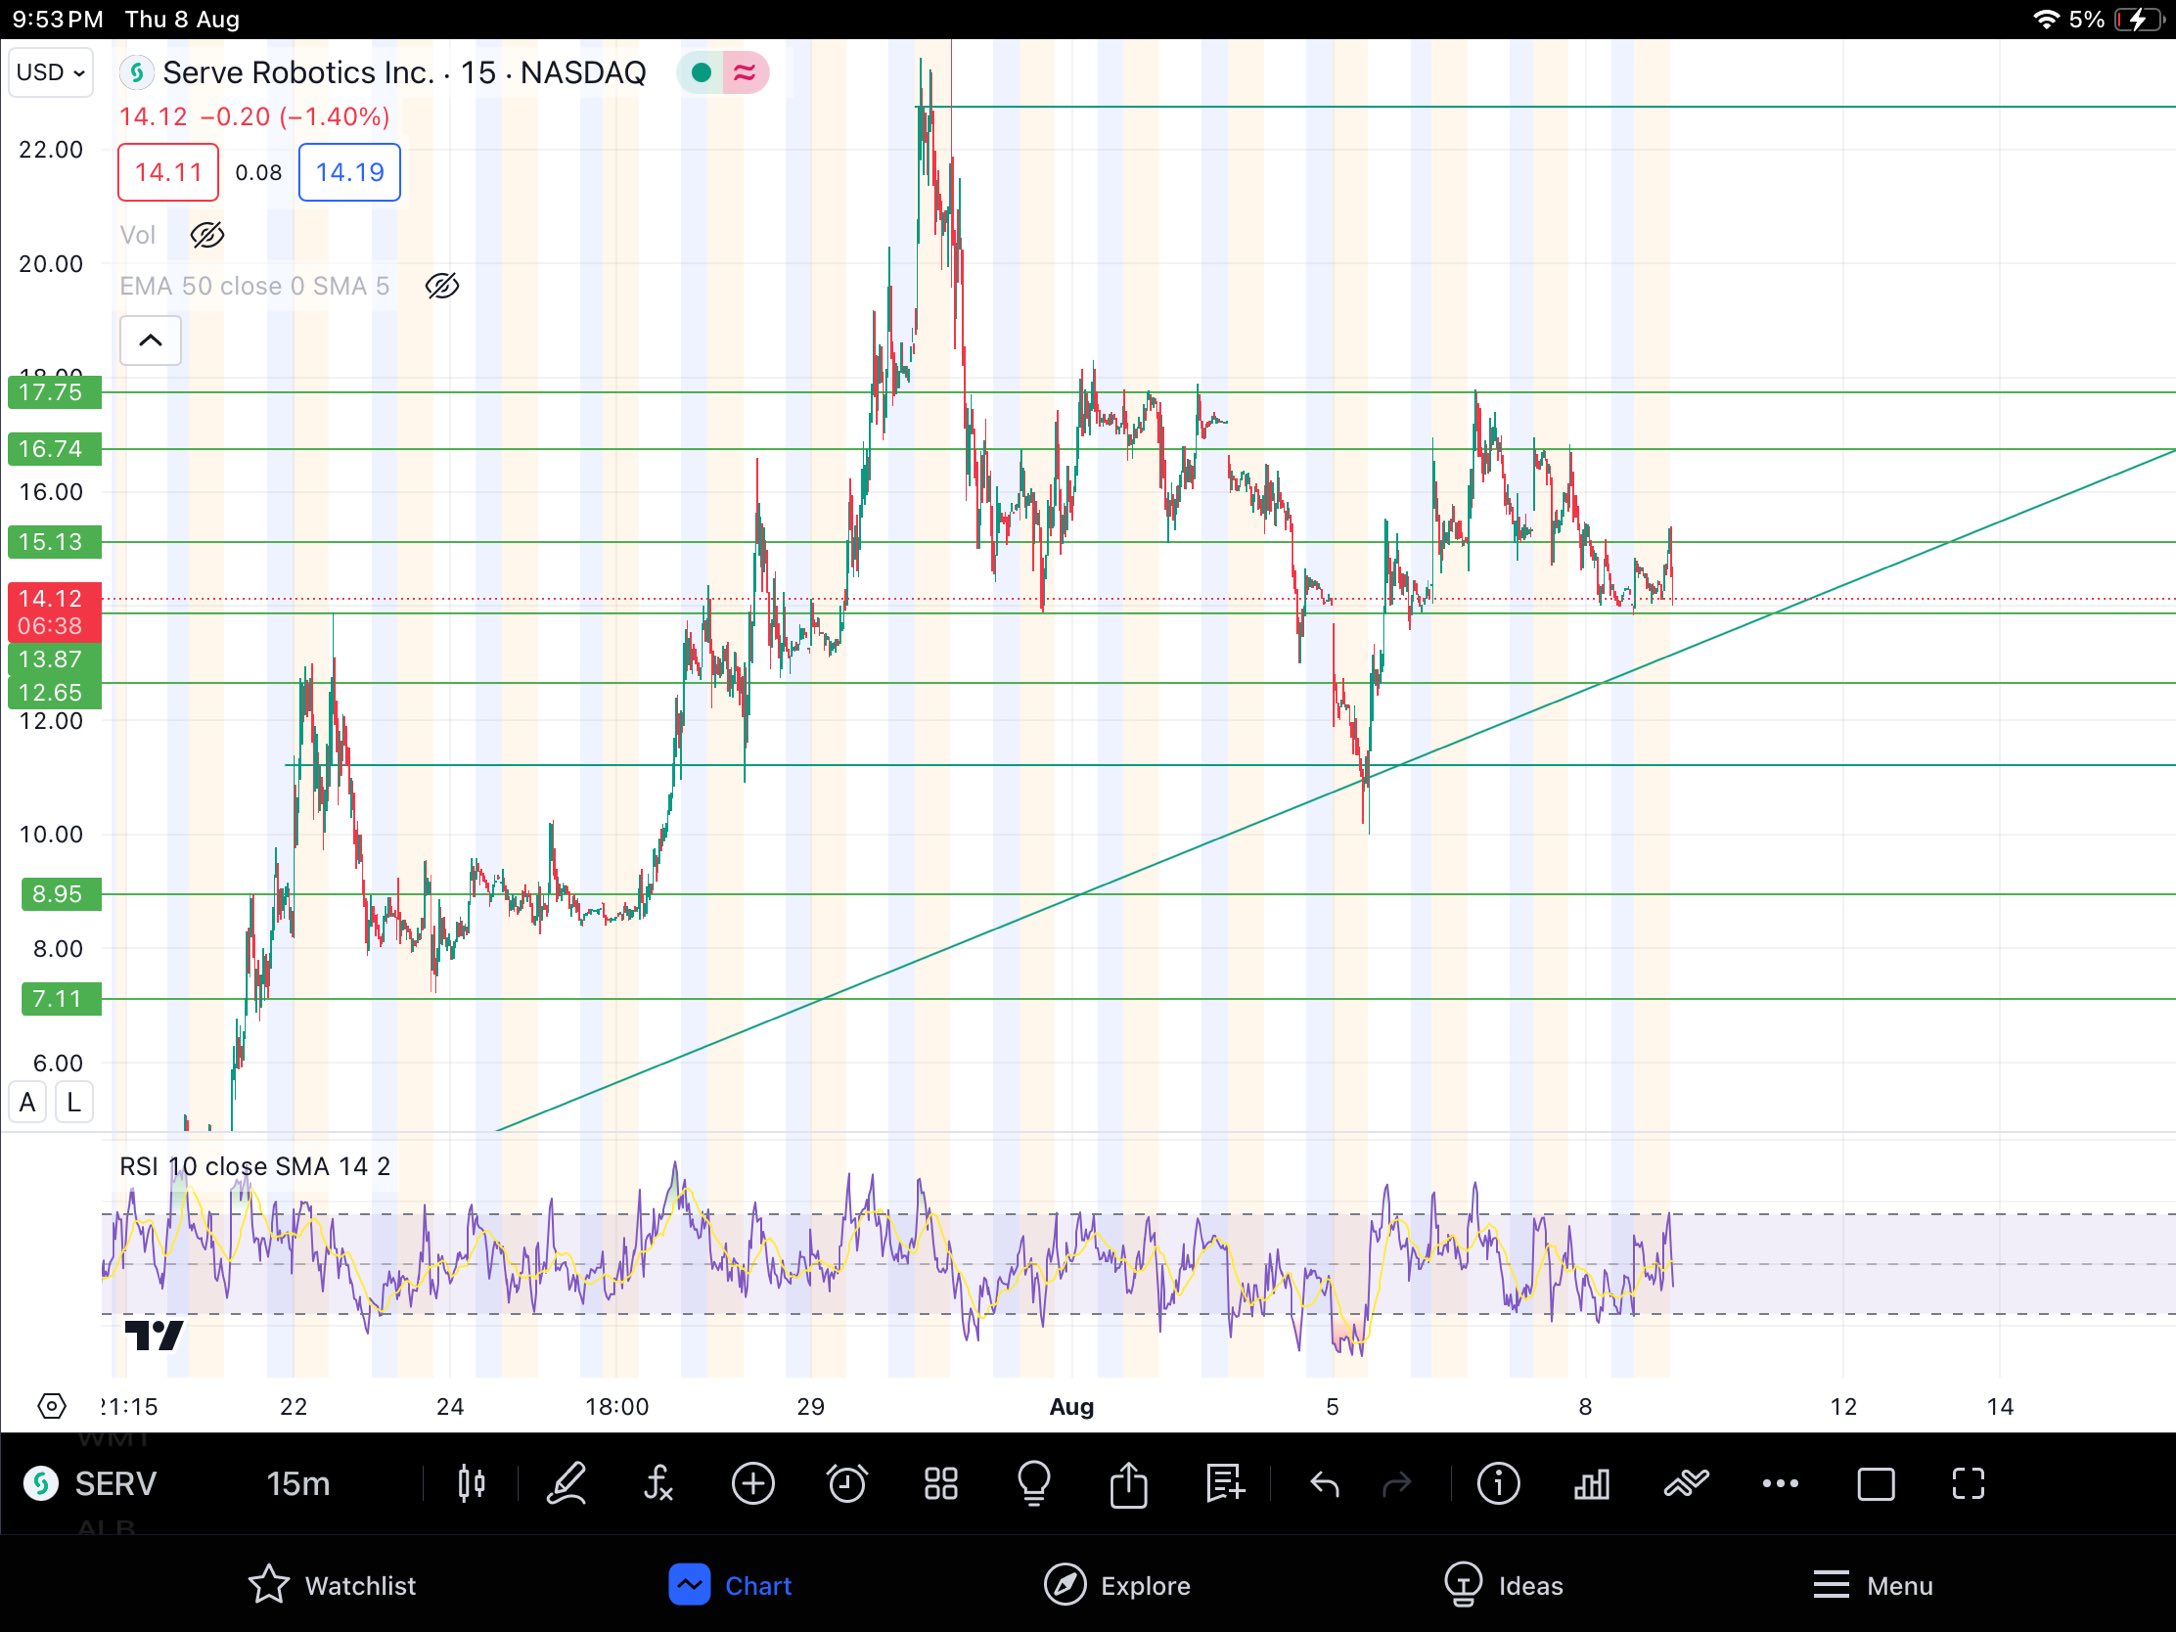Open indicators fx menu

(x=658, y=1483)
